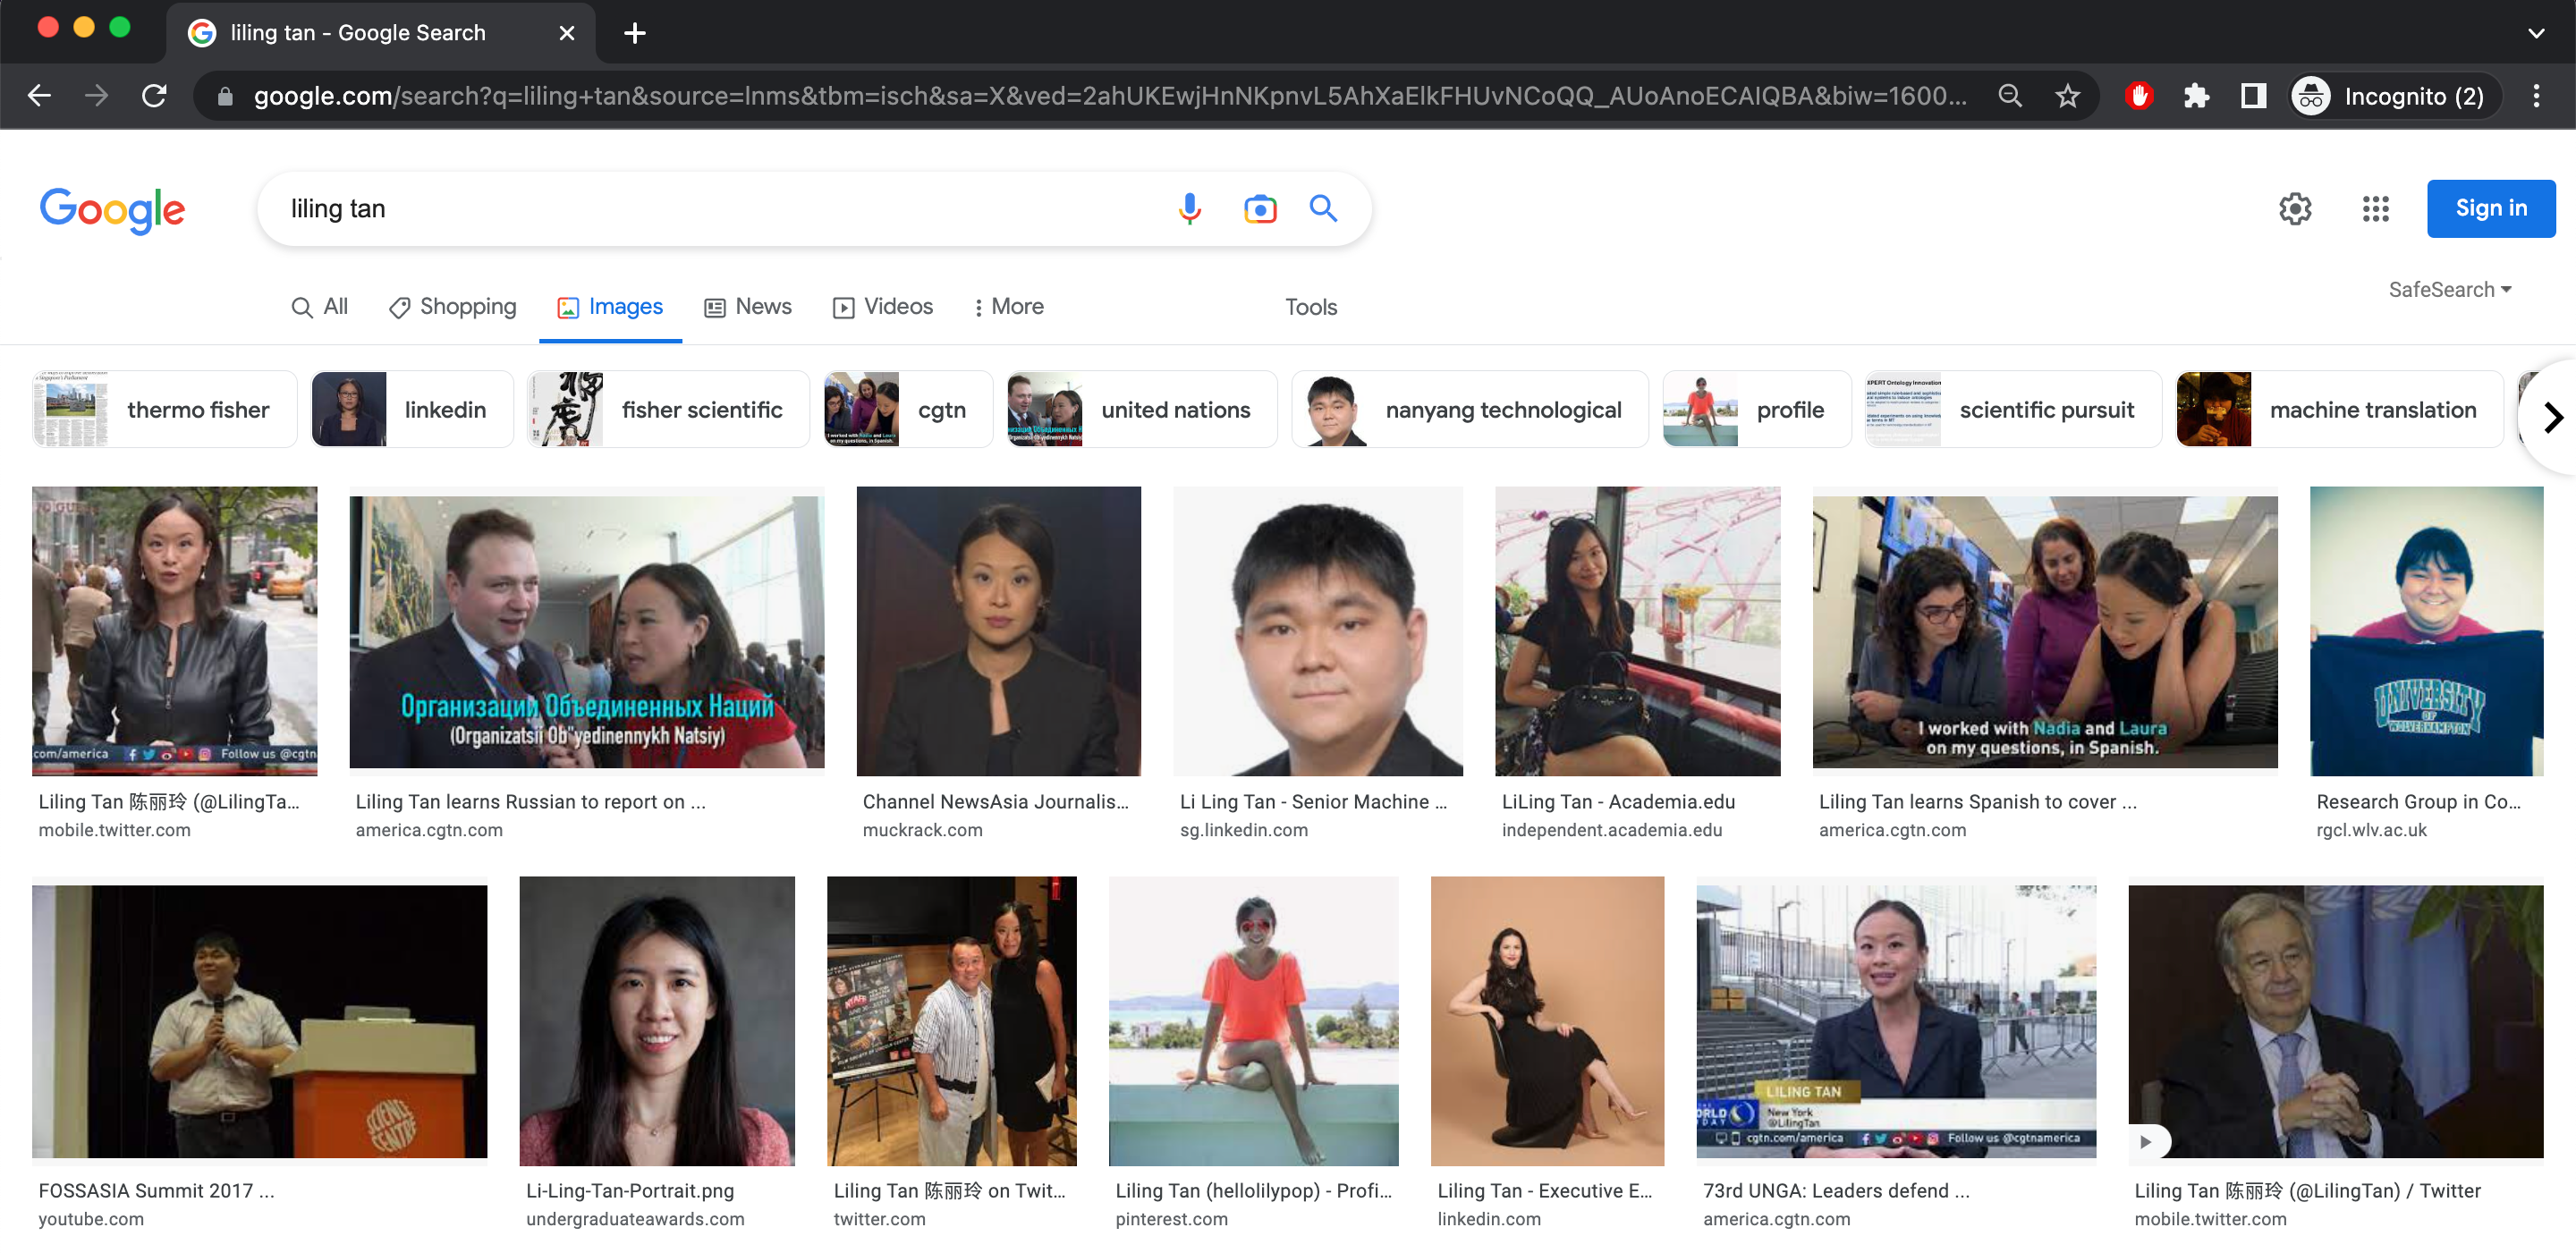
Task: Open Liling Tan - Executive E... title link
Action: pyautogui.click(x=1543, y=1190)
